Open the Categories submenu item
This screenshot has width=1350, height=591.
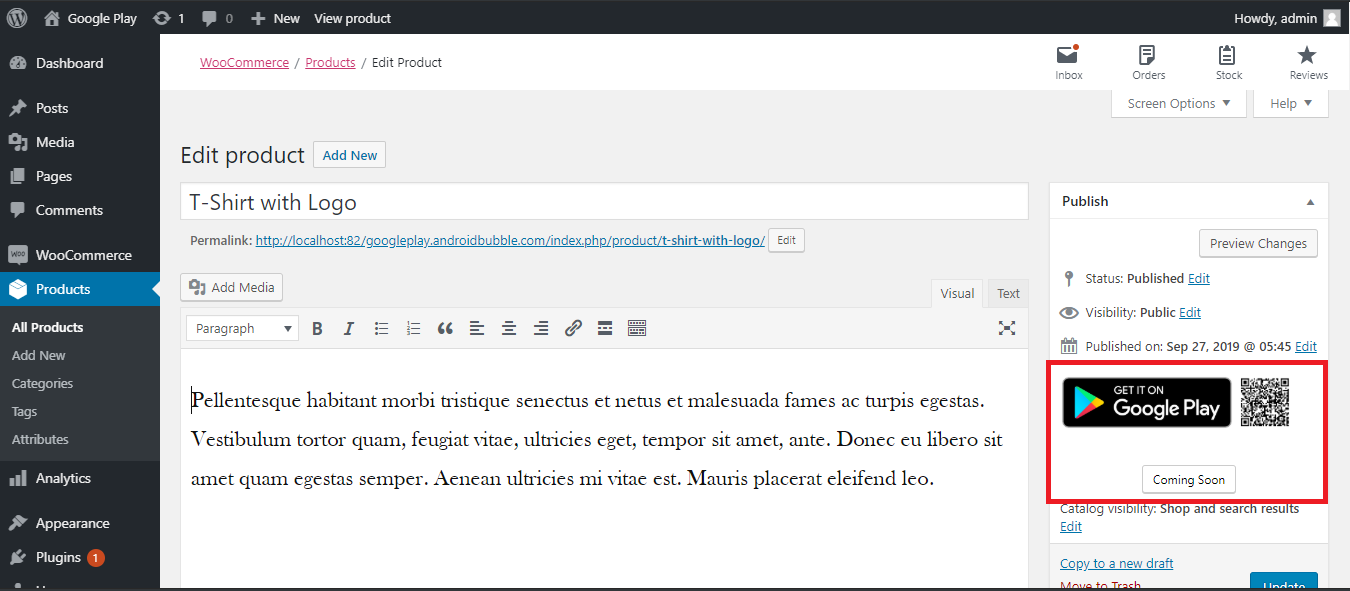click(x=42, y=383)
